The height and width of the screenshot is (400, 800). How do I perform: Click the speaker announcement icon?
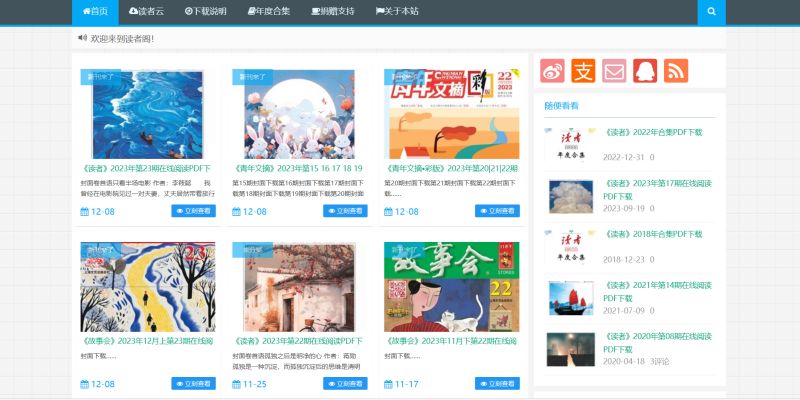coord(82,39)
